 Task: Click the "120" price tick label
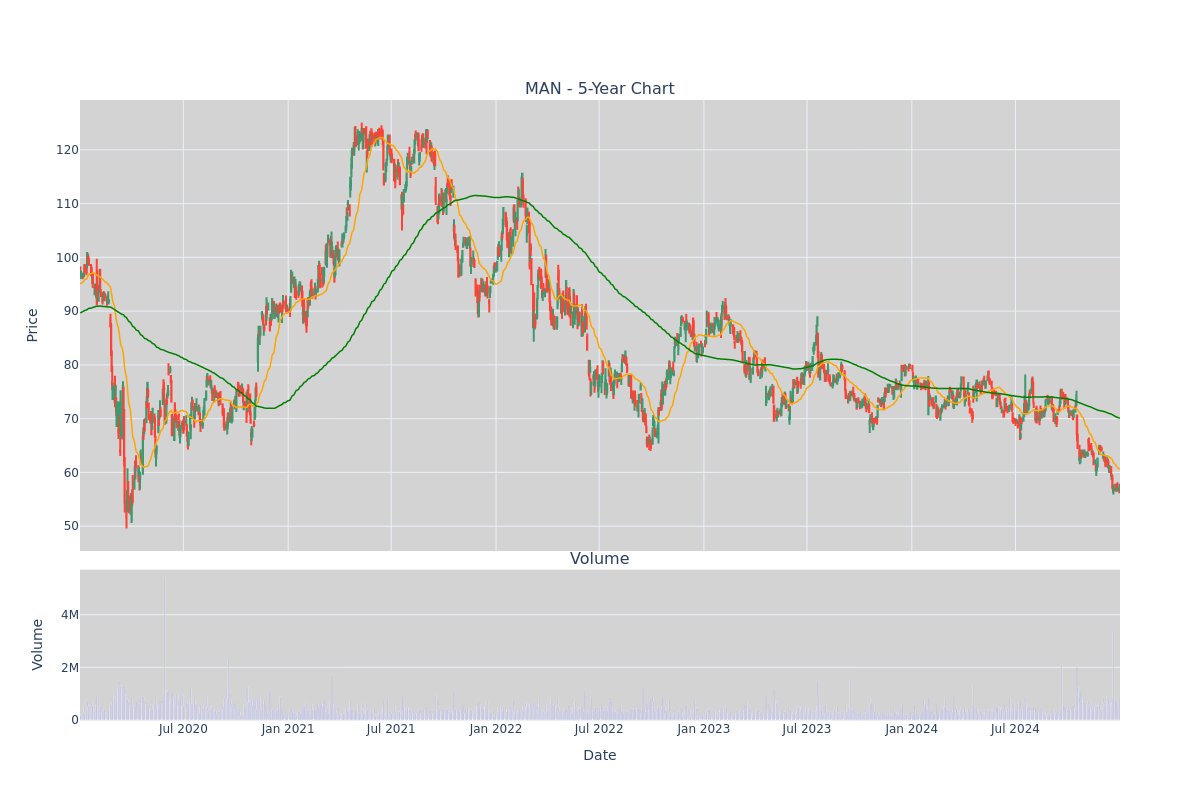[67, 150]
